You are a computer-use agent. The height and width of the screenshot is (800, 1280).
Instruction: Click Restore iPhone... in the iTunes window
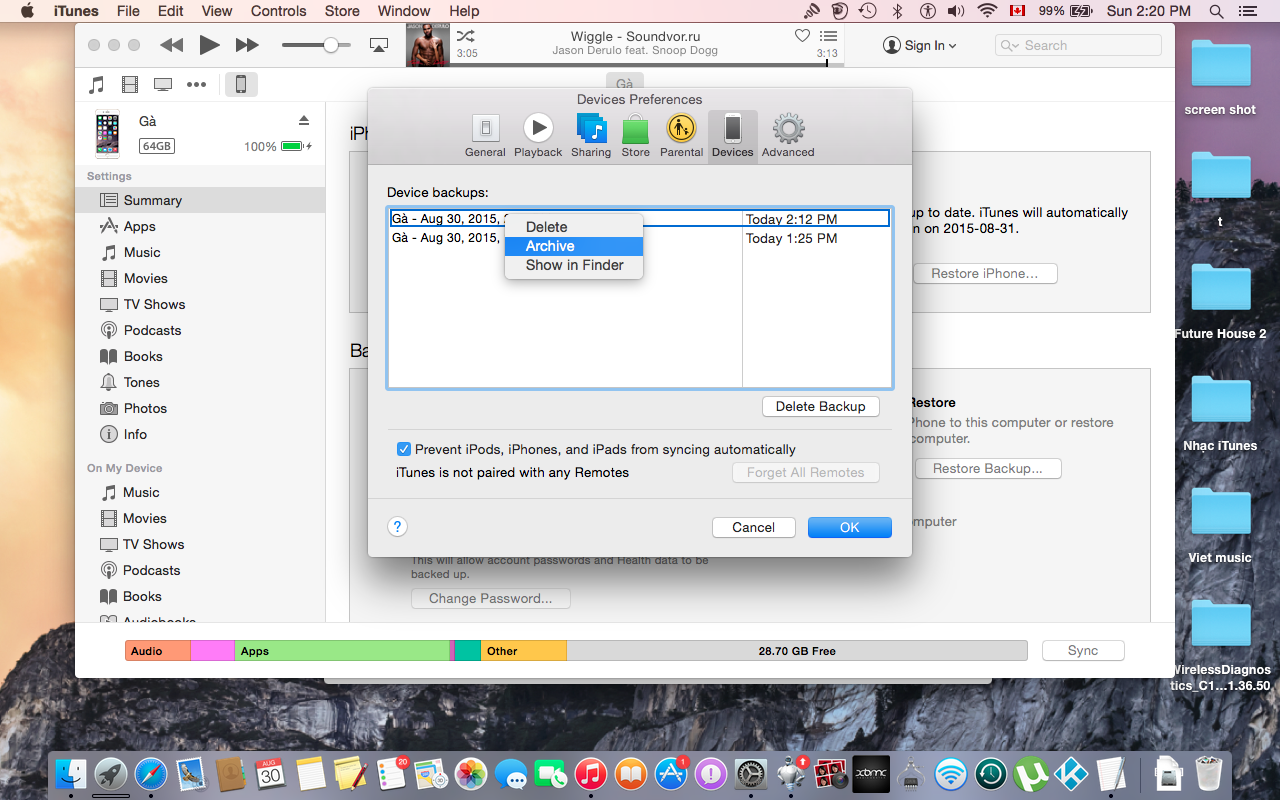coord(984,273)
